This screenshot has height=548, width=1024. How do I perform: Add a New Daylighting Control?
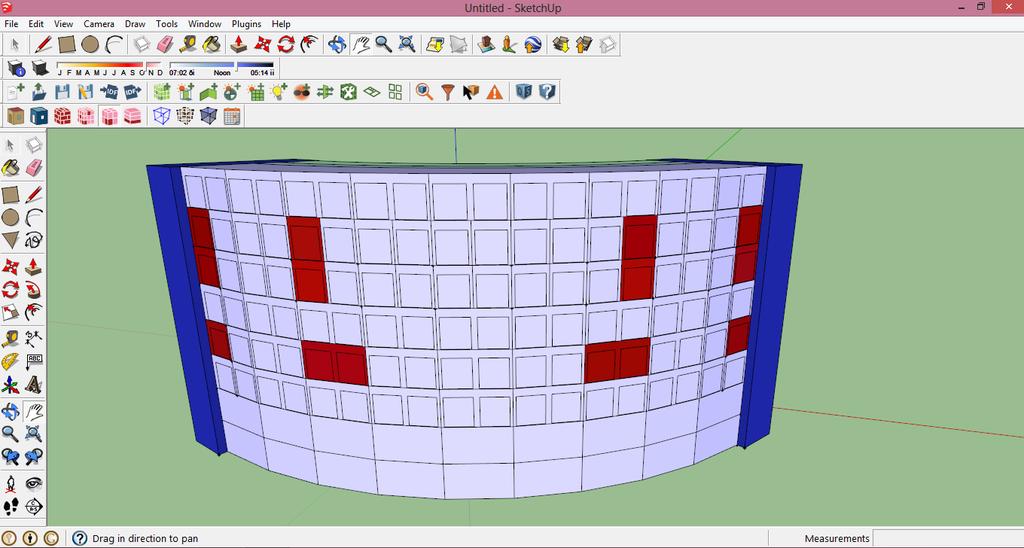(x=232, y=92)
